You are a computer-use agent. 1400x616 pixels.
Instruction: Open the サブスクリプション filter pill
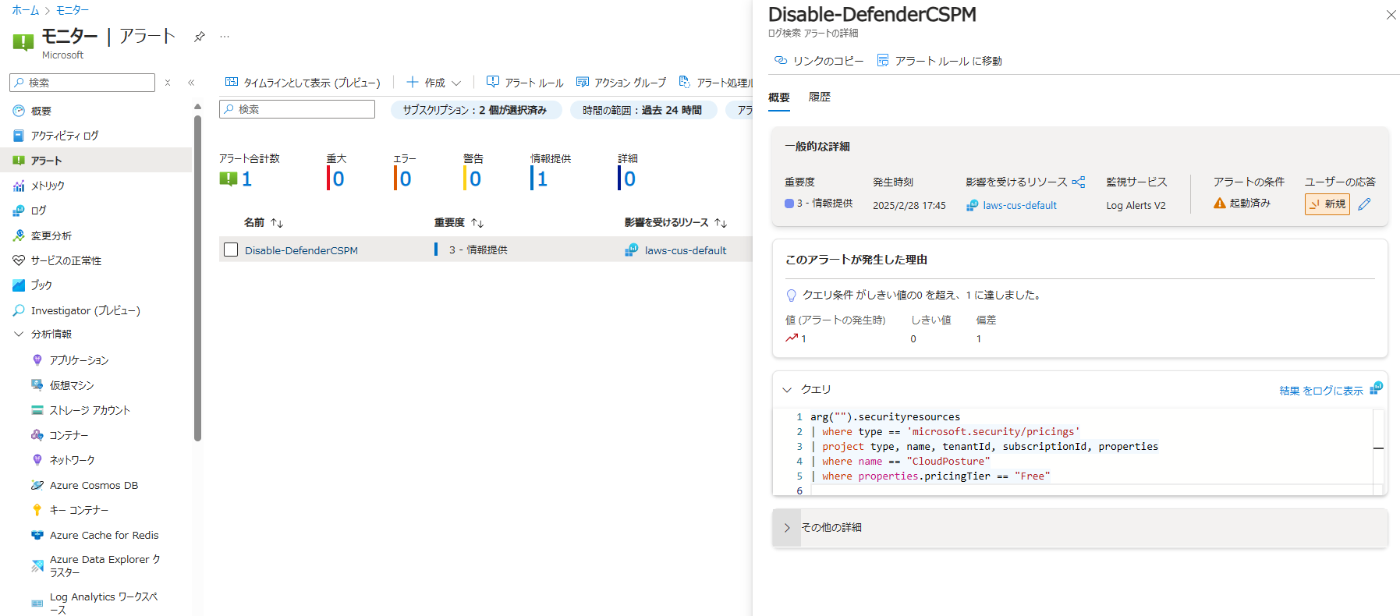(476, 110)
